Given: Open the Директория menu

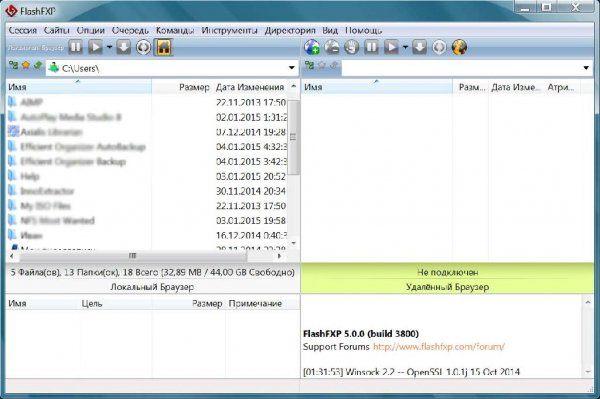Looking at the screenshot, I should [290, 30].
